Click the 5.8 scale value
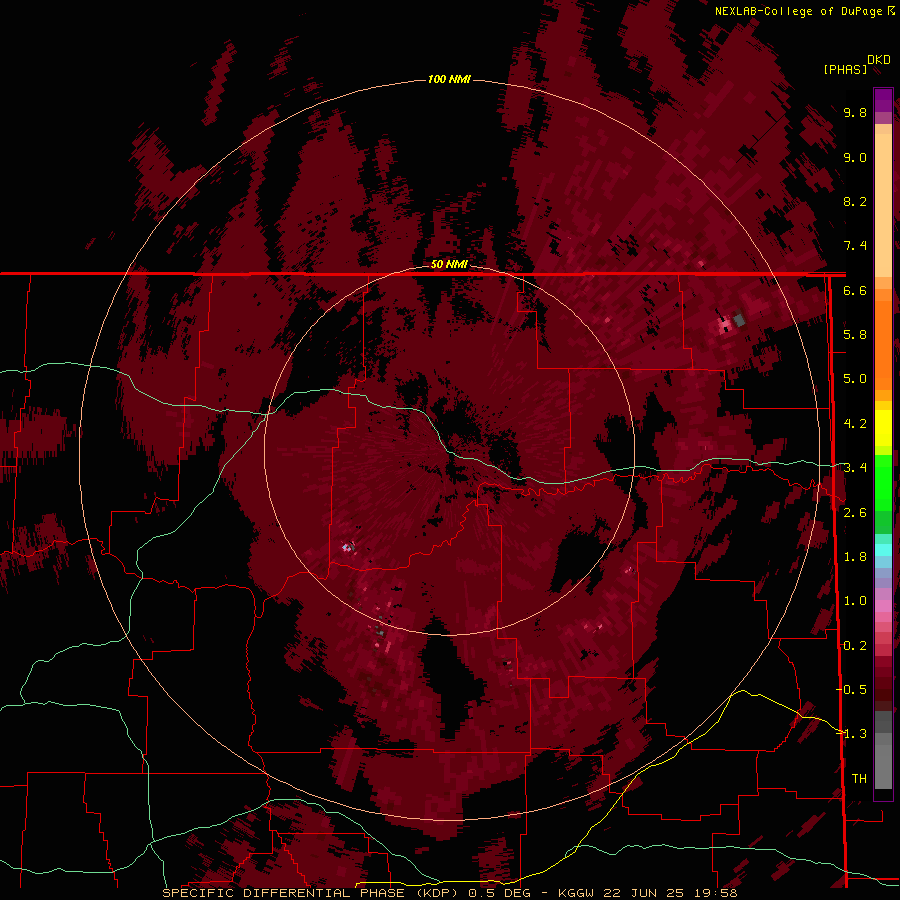The height and width of the screenshot is (900, 900). 855,335
